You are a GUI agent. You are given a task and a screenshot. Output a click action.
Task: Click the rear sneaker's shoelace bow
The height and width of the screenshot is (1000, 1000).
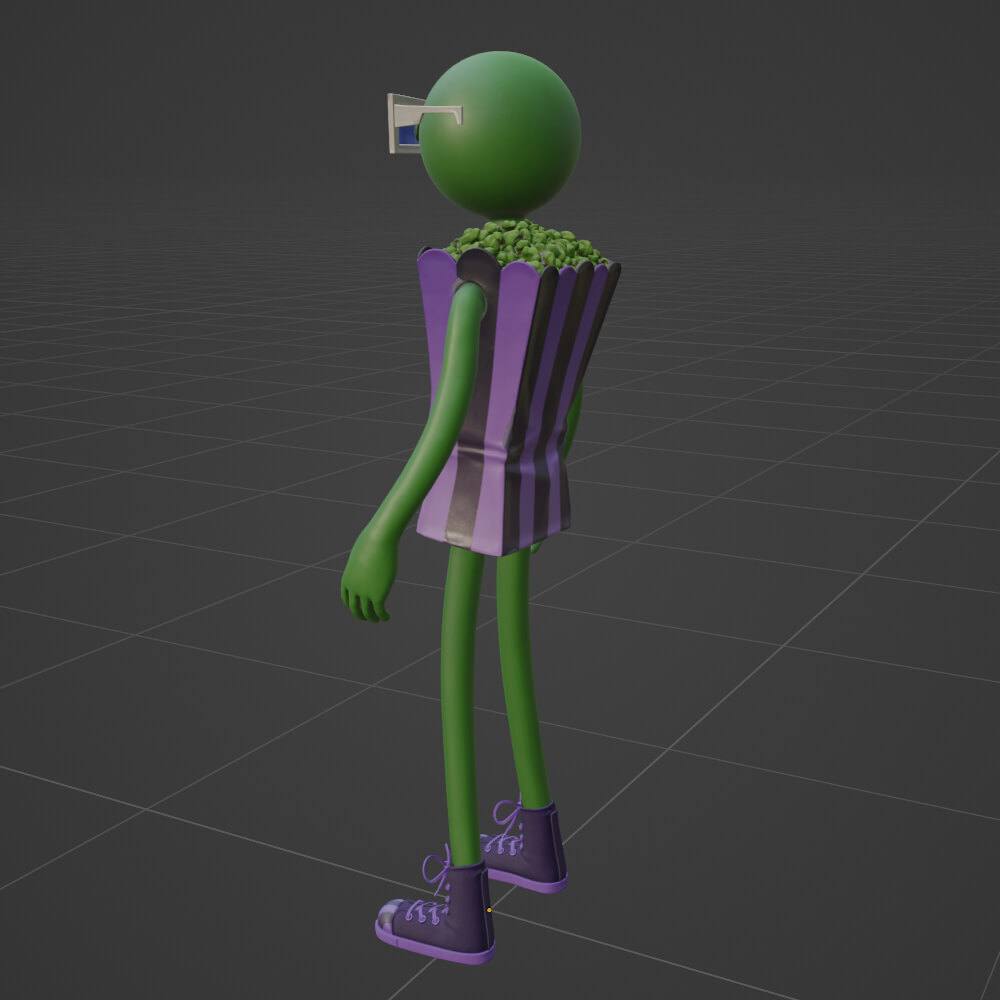pos(510,815)
